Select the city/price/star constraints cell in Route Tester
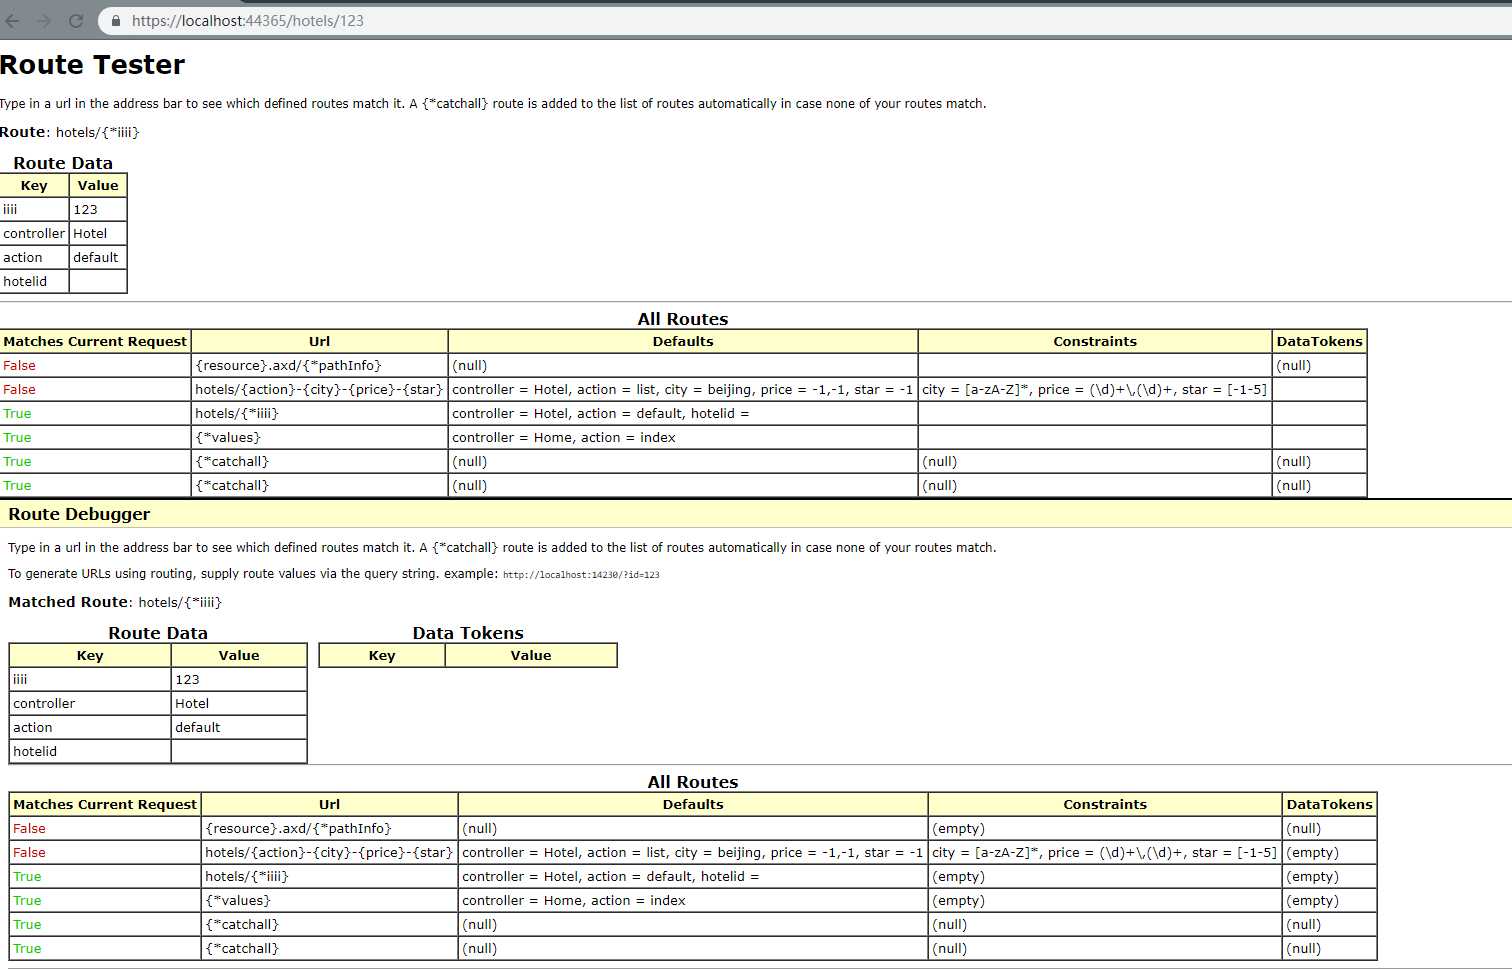Screen dimensions: 1512x969 pos(1095,389)
